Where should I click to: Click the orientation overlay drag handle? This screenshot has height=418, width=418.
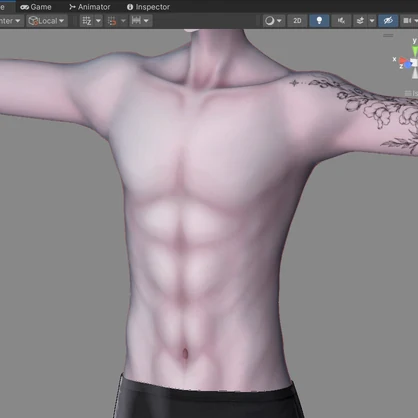(388, 35)
